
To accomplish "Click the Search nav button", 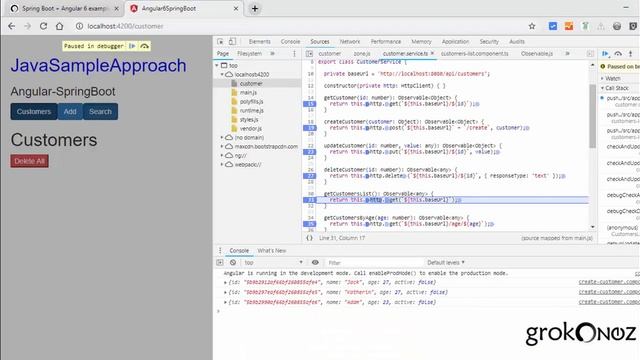I will (100, 111).
